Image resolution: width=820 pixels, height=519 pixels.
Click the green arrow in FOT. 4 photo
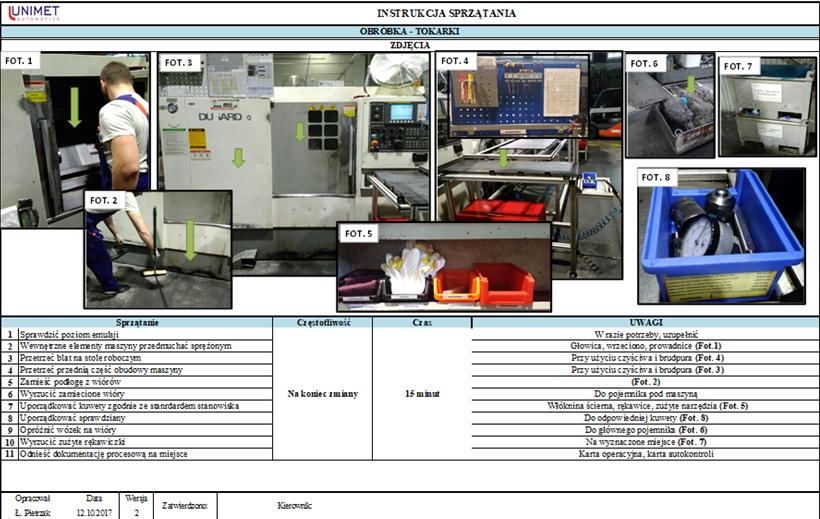tap(504, 156)
